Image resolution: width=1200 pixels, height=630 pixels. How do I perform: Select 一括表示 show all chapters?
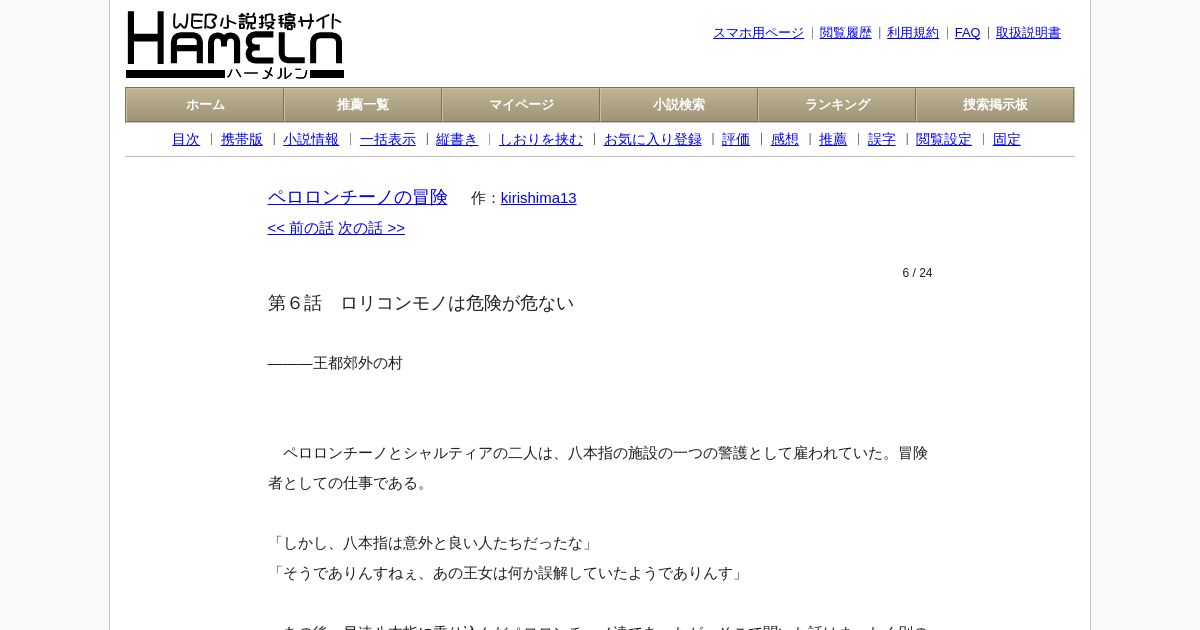388,140
